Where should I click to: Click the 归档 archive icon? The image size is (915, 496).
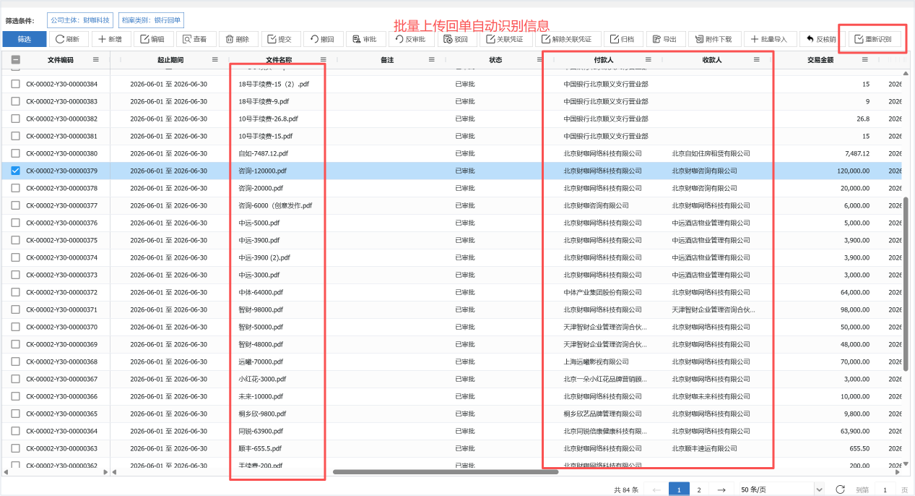[614, 39]
